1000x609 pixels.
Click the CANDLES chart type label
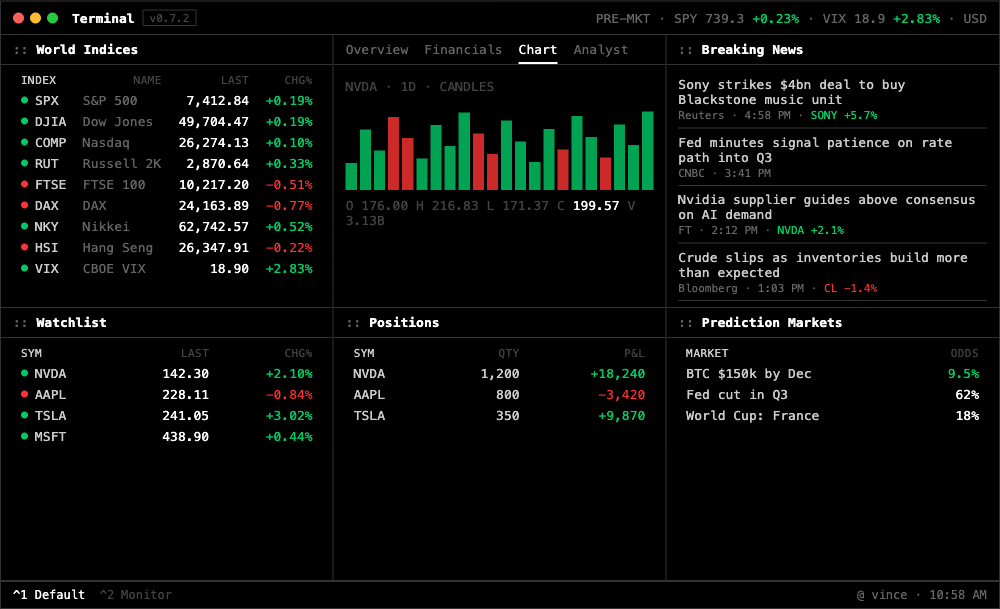[x=466, y=87]
